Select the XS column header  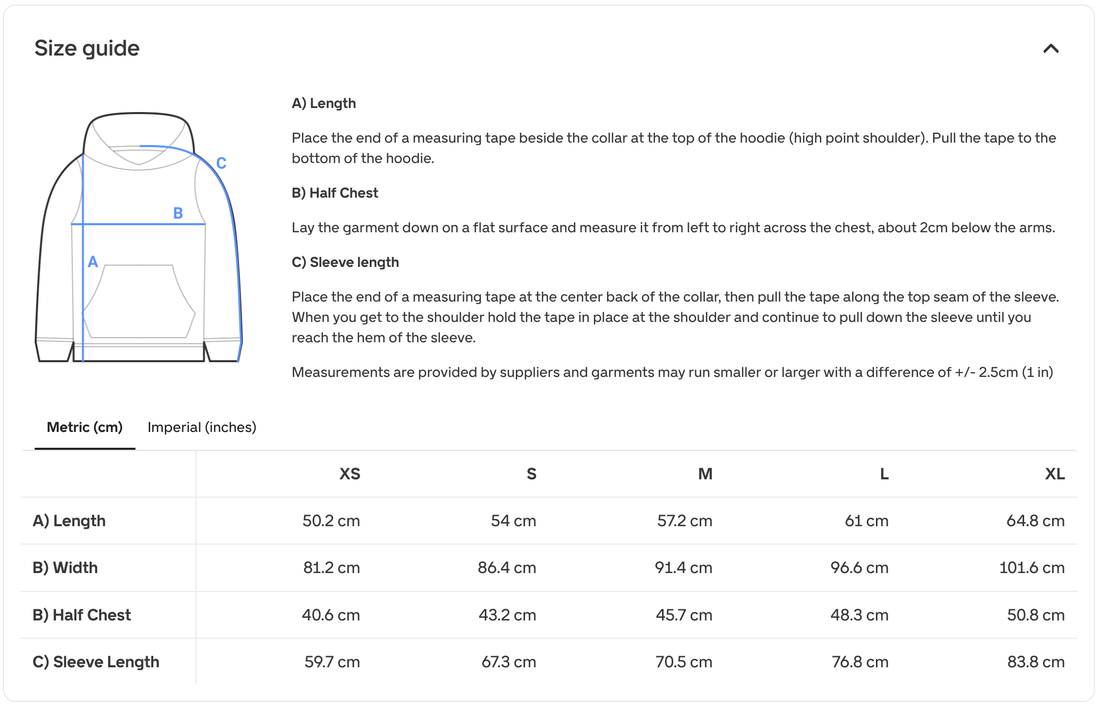coord(350,474)
